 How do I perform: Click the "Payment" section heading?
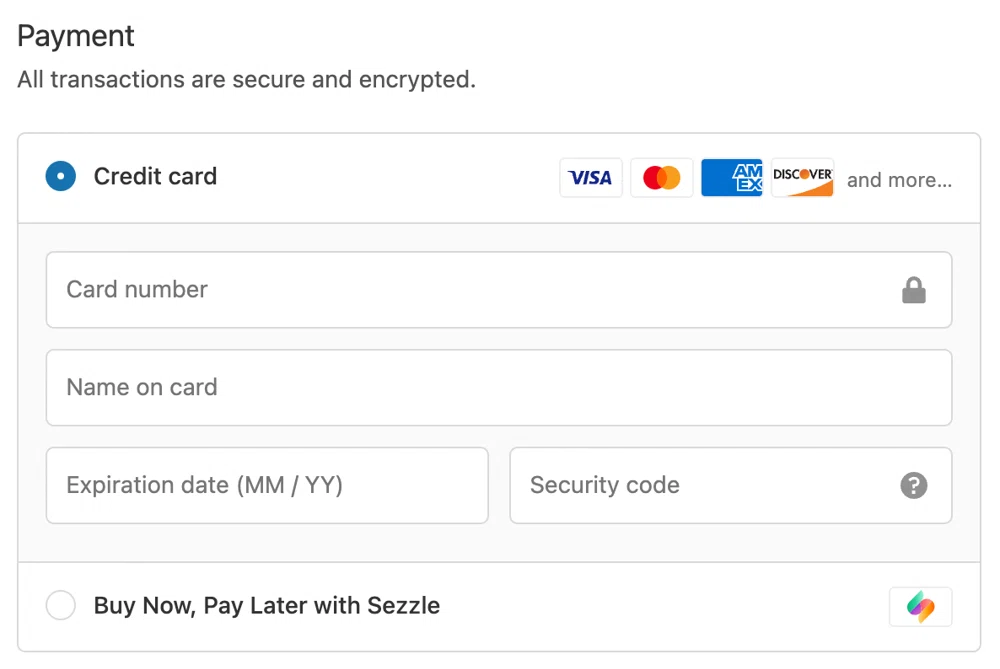point(76,36)
